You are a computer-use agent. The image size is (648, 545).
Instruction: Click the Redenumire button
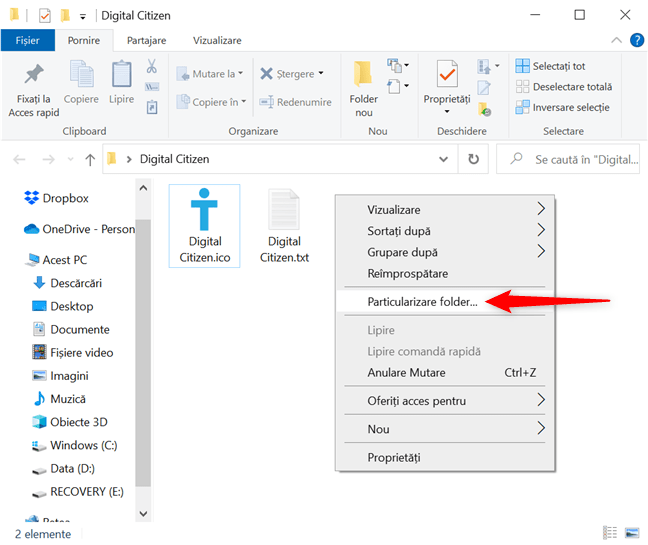tap(295, 102)
